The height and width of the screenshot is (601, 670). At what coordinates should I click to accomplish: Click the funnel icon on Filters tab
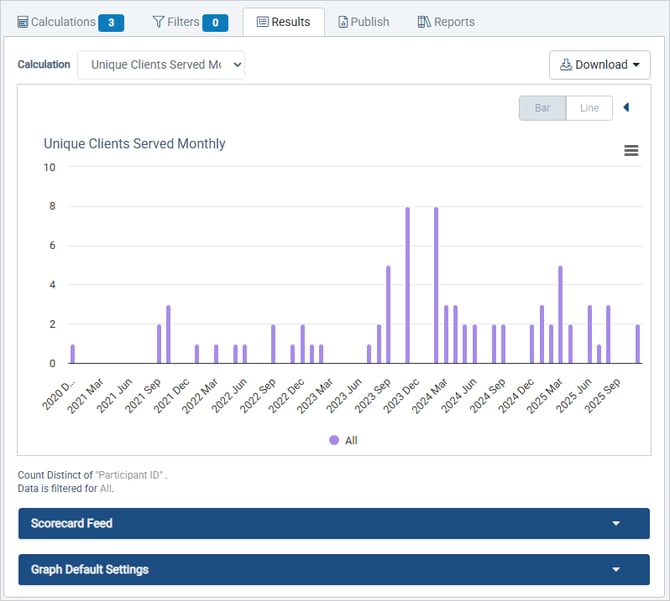tap(158, 22)
